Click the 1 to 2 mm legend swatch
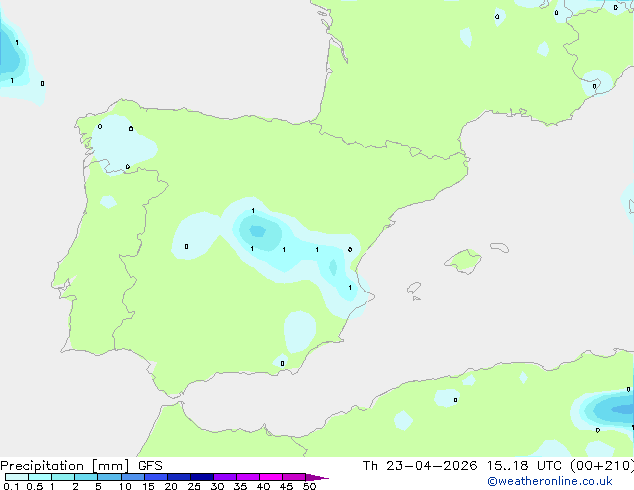 pyautogui.click(x=63, y=477)
